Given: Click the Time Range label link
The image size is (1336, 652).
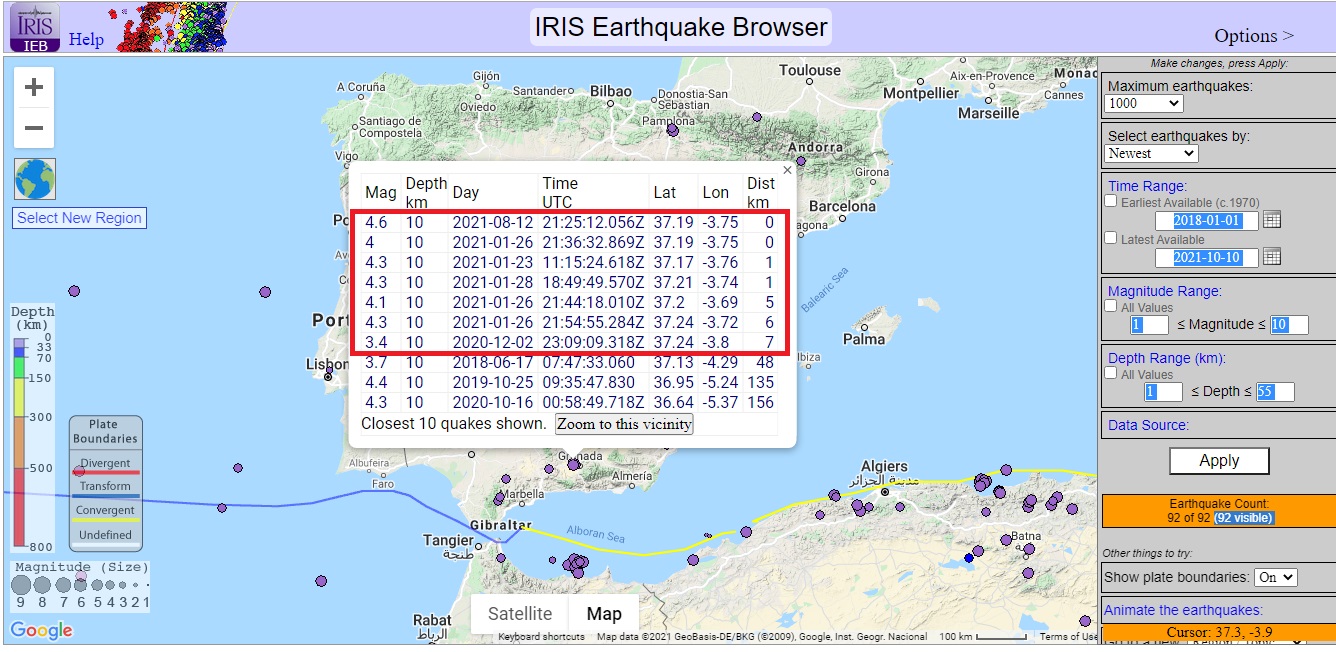Looking at the screenshot, I should pyautogui.click(x=1147, y=186).
